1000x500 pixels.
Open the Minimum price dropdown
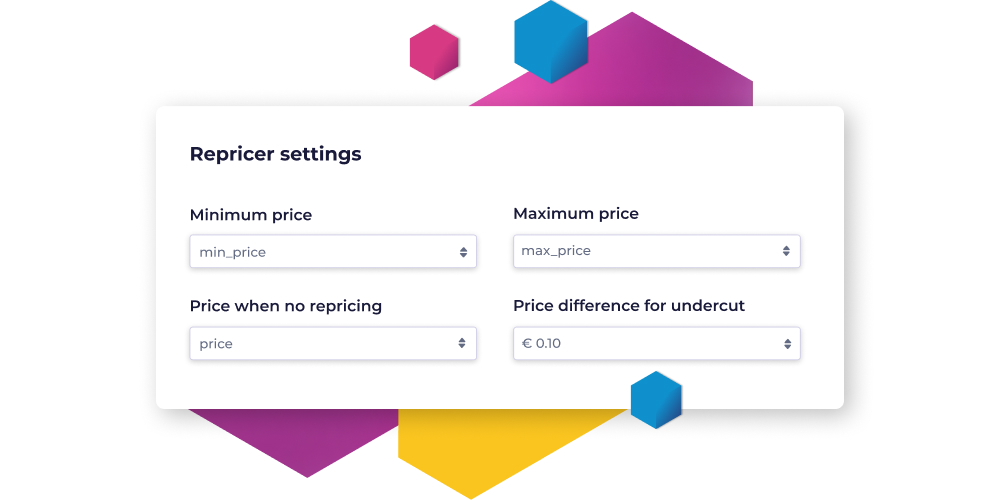click(x=333, y=251)
